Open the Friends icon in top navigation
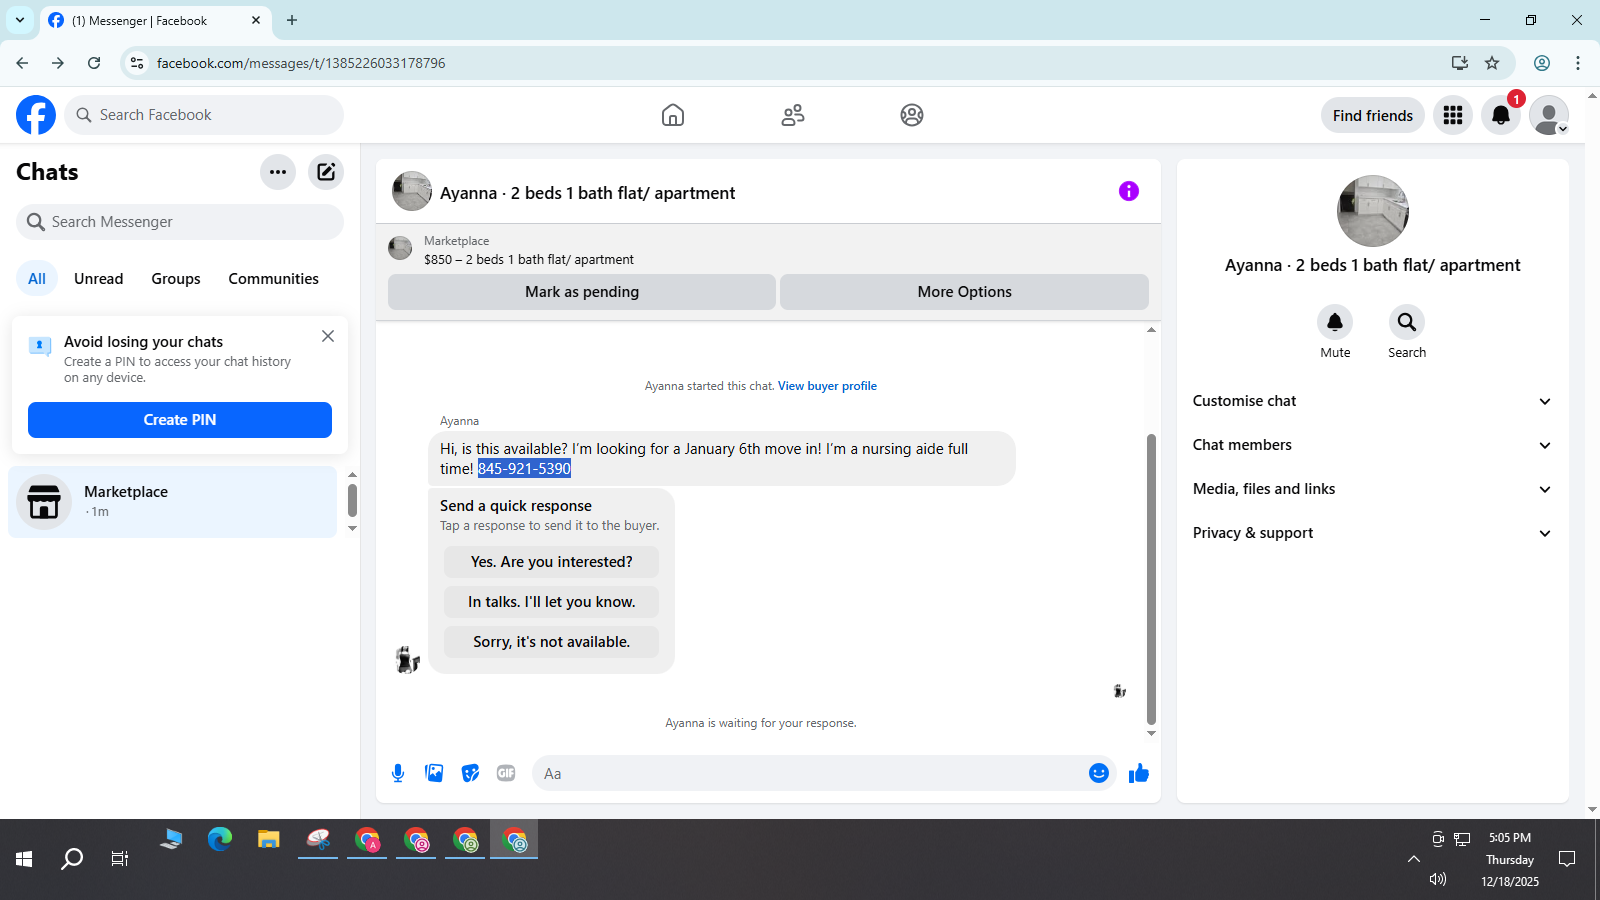The image size is (1600, 900). 793,115
